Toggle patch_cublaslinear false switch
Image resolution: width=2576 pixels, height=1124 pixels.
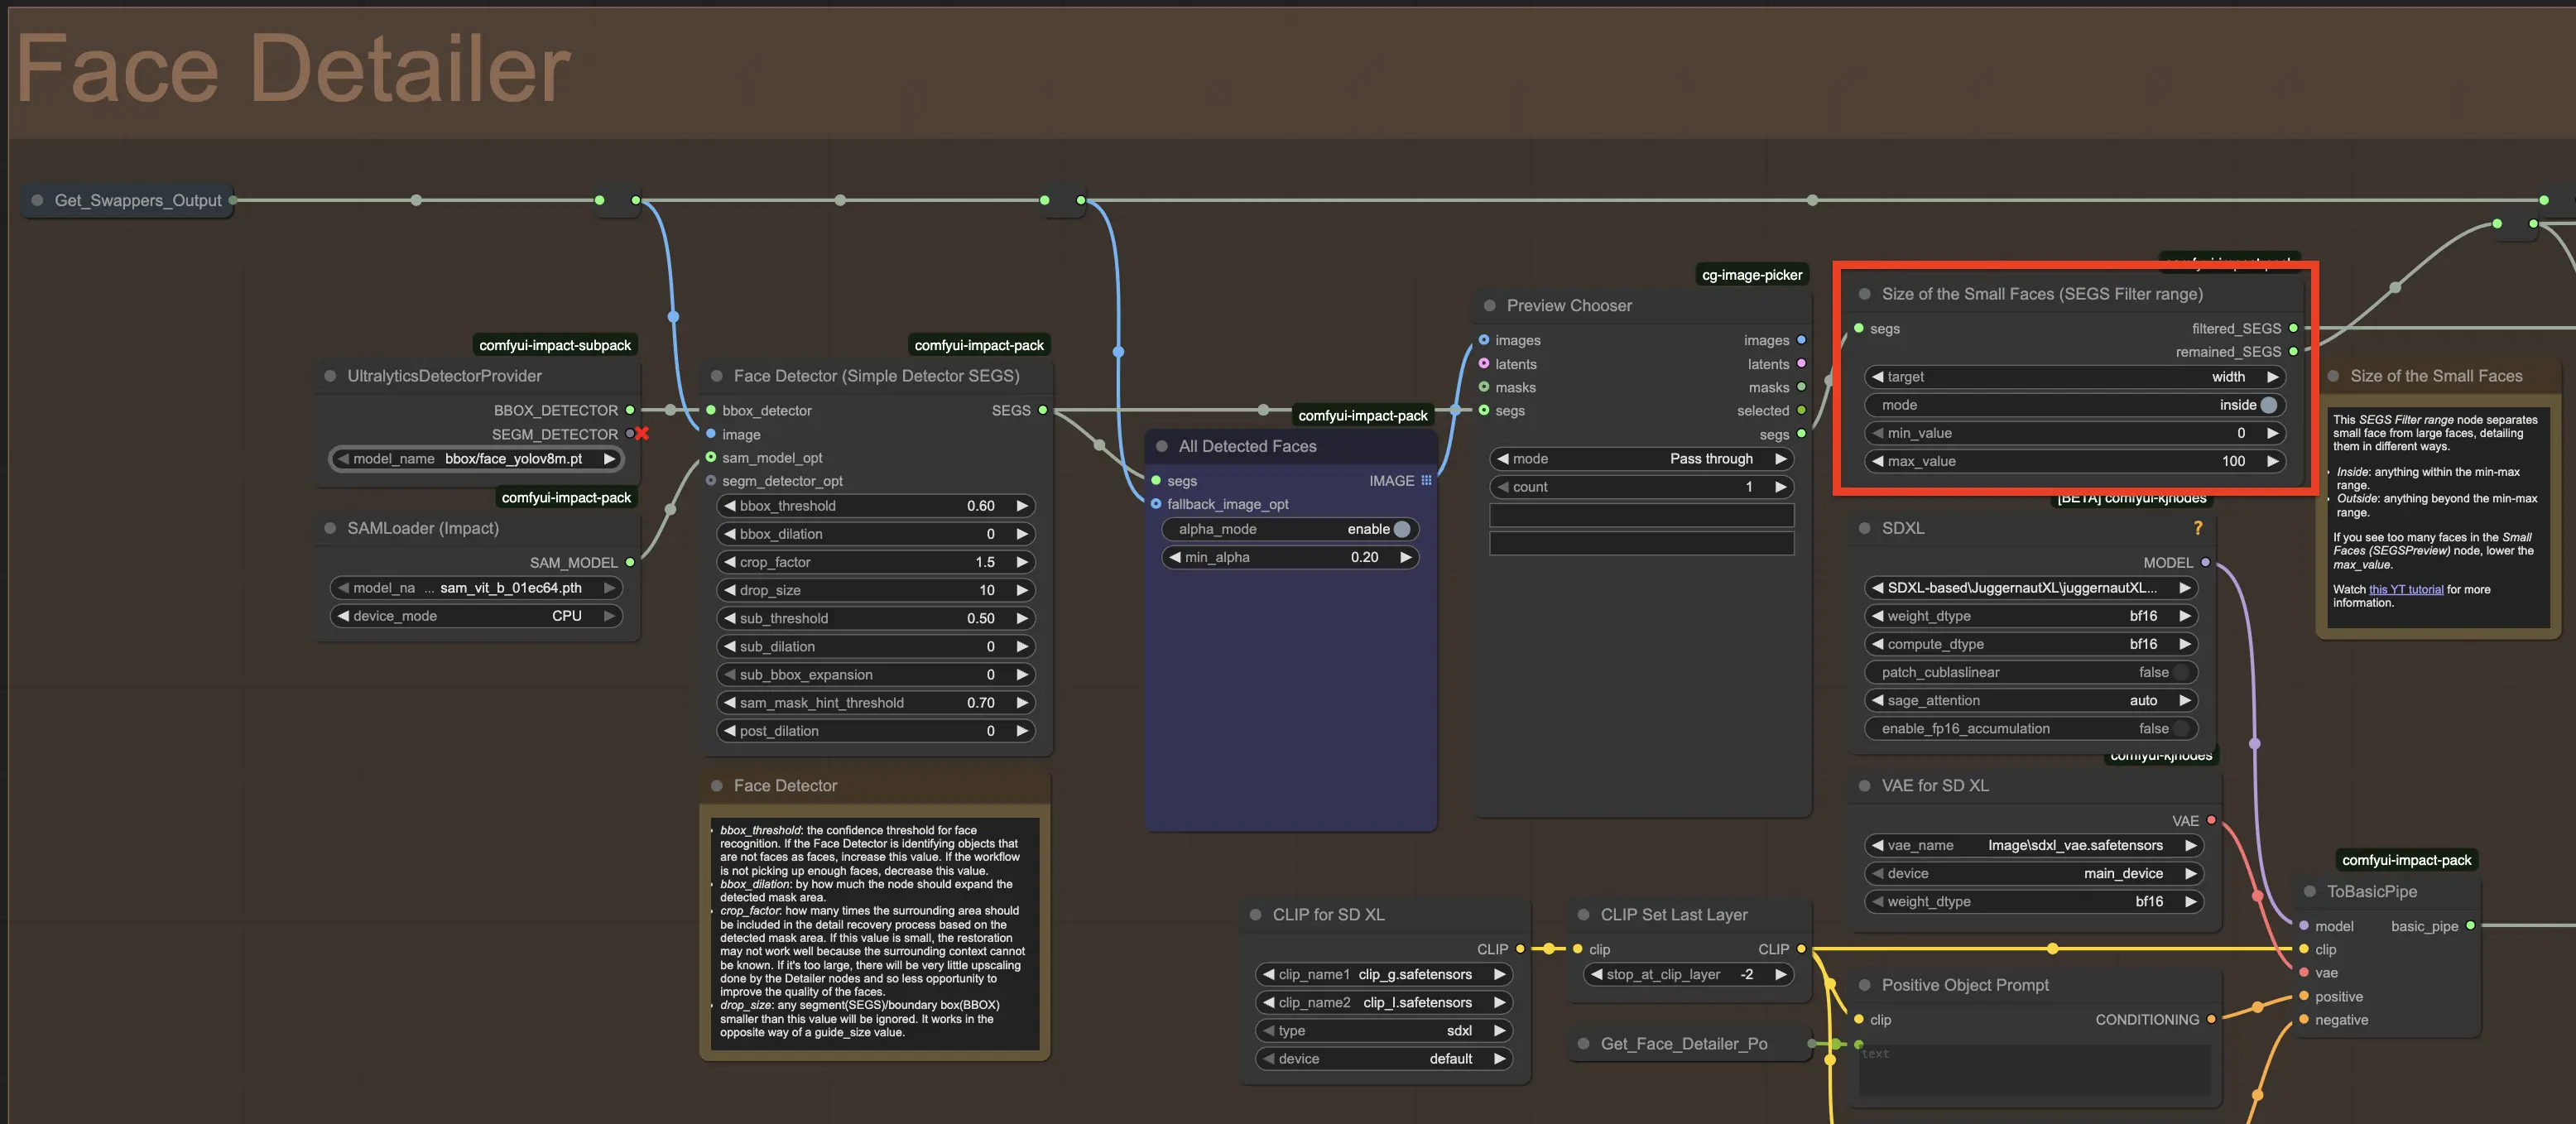[2180, 672]
